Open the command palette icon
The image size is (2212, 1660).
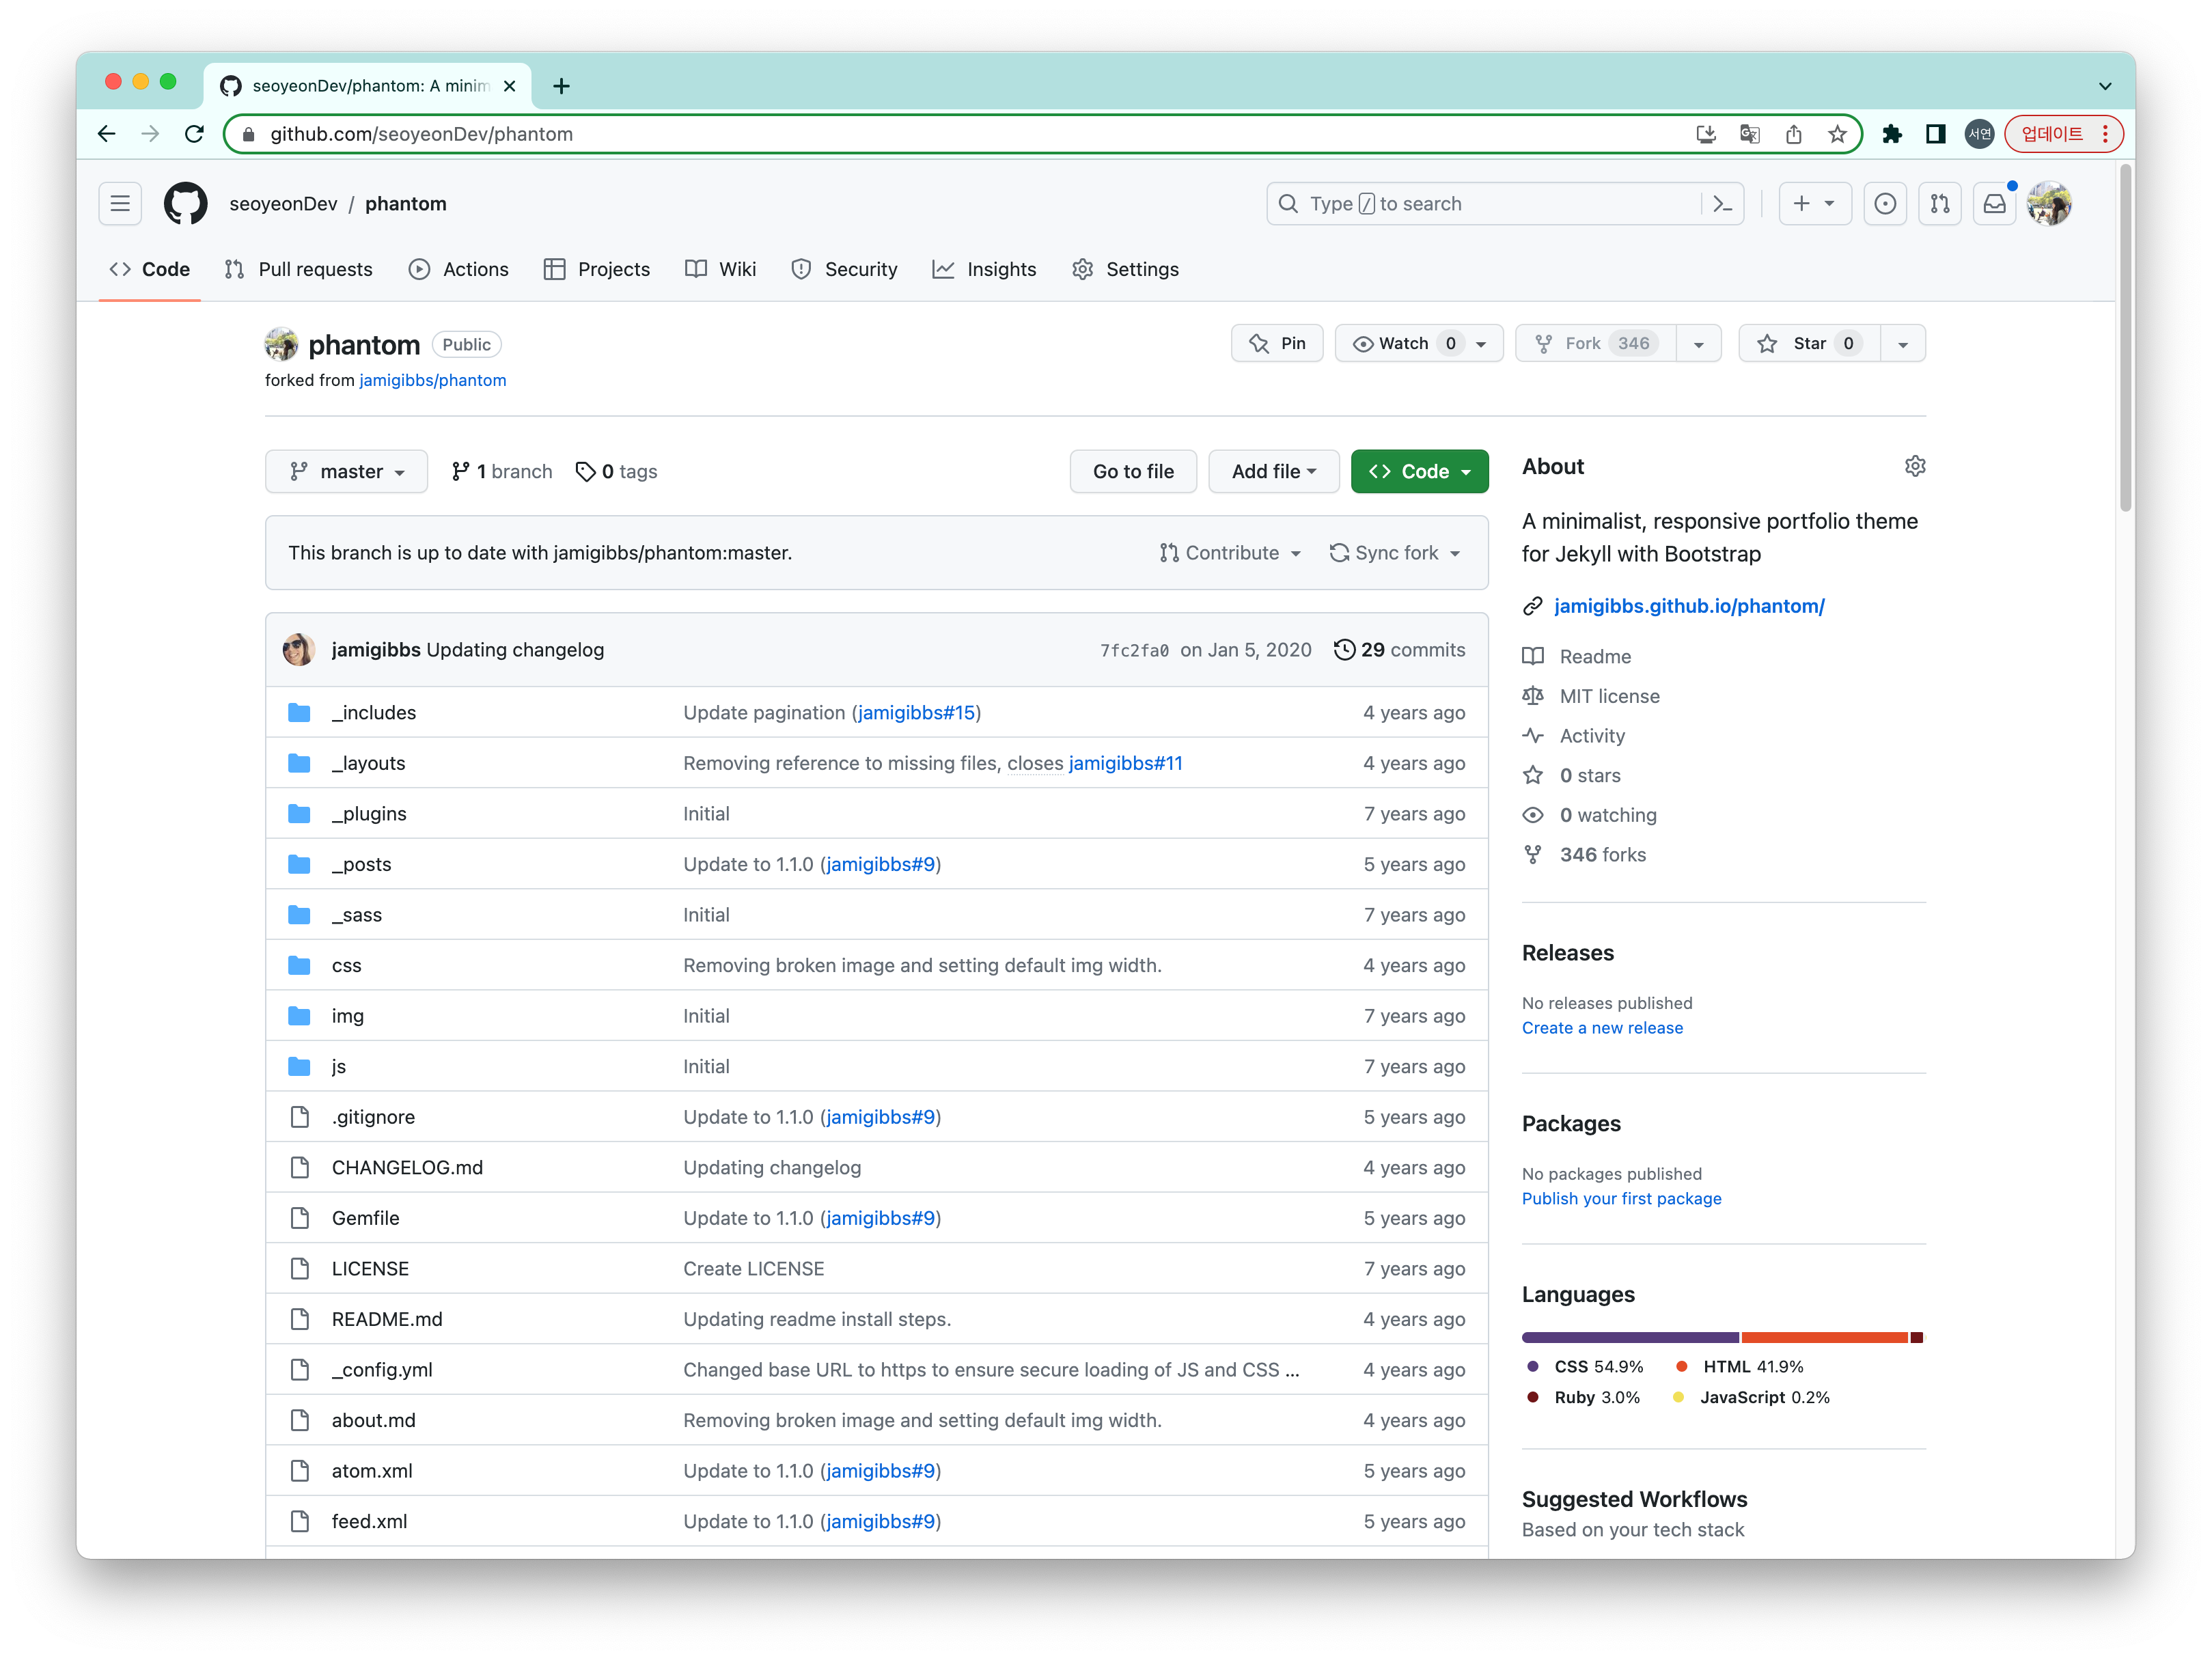pyautogui.click(x=1722, y=203)
